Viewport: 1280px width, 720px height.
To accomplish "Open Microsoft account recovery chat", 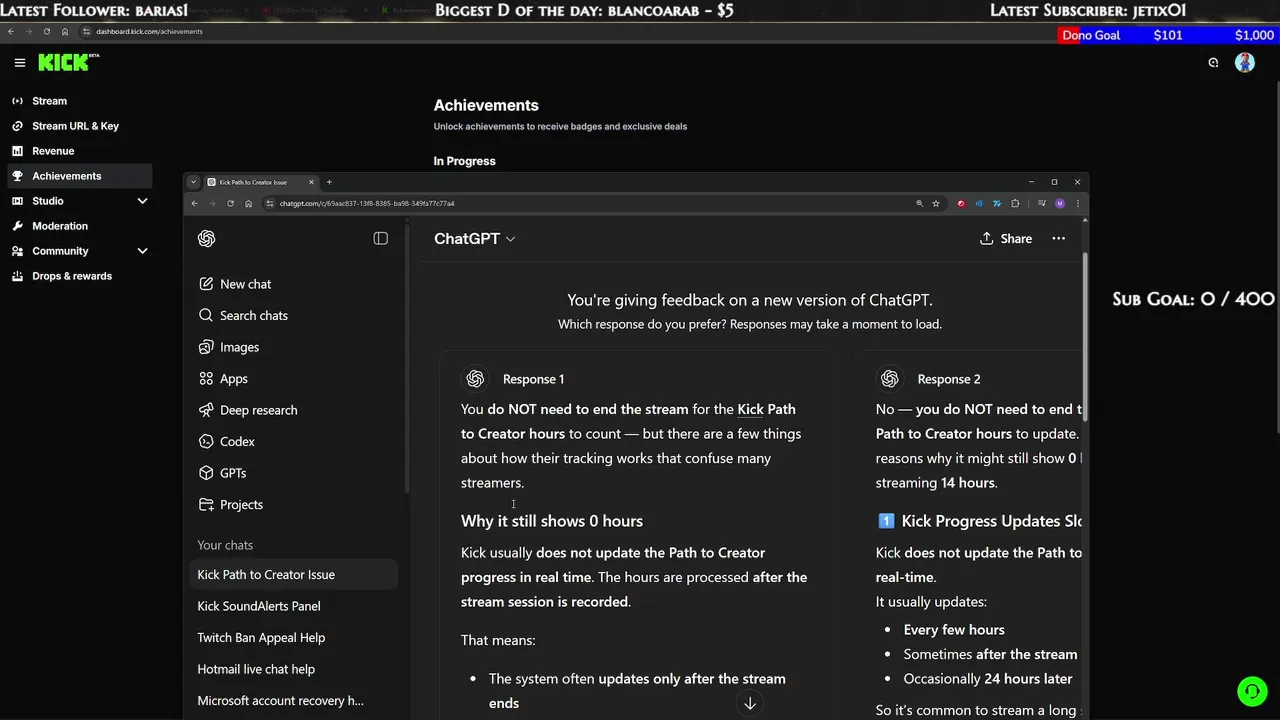I will [x=294, y=701].
